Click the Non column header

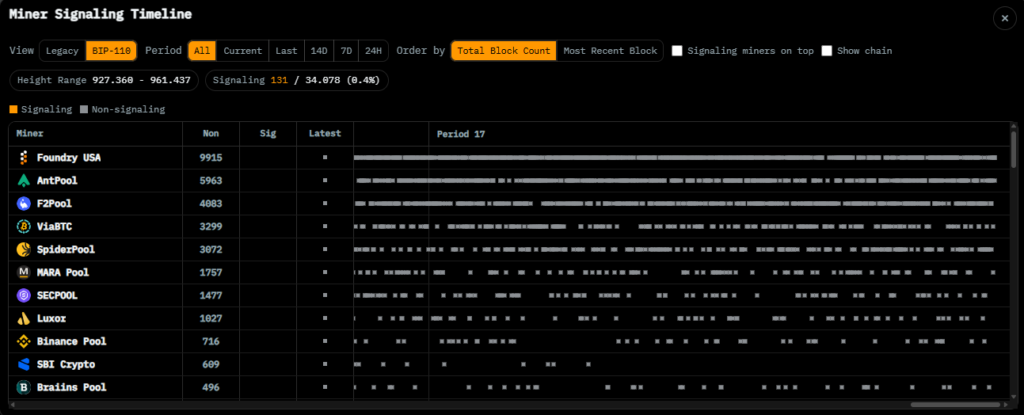211,133
